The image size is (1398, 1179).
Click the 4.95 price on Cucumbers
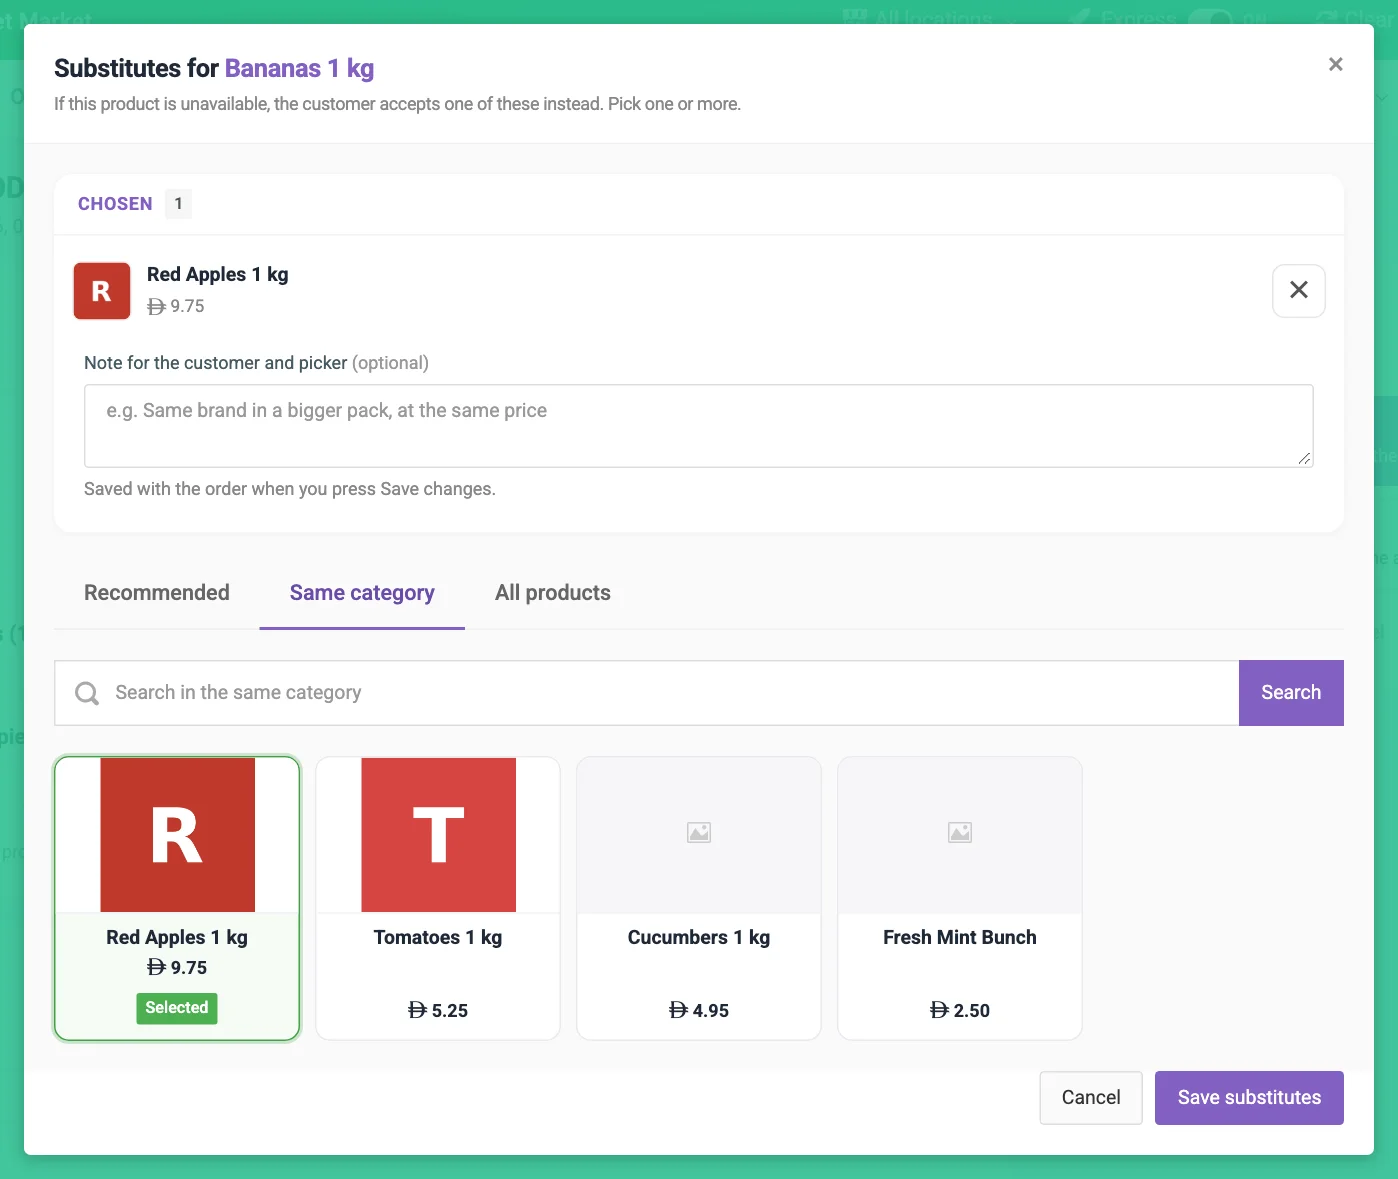pyautogui.click(x=699, y=1010)
